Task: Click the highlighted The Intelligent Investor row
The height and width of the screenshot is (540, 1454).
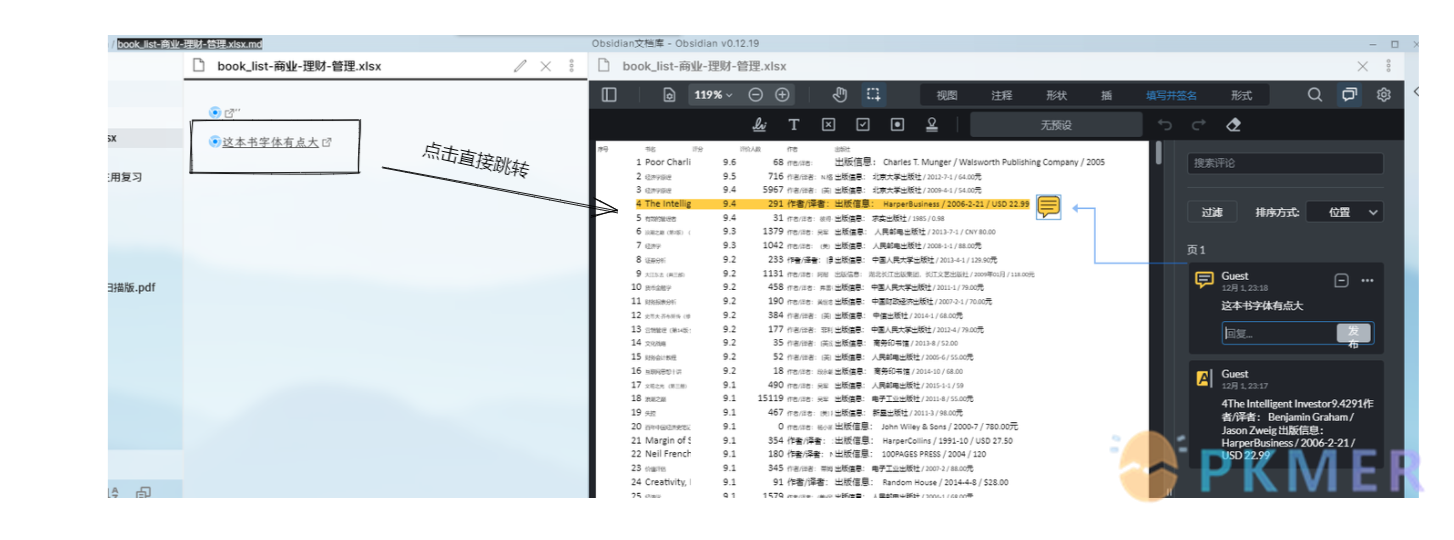Action: click(833, 204)
